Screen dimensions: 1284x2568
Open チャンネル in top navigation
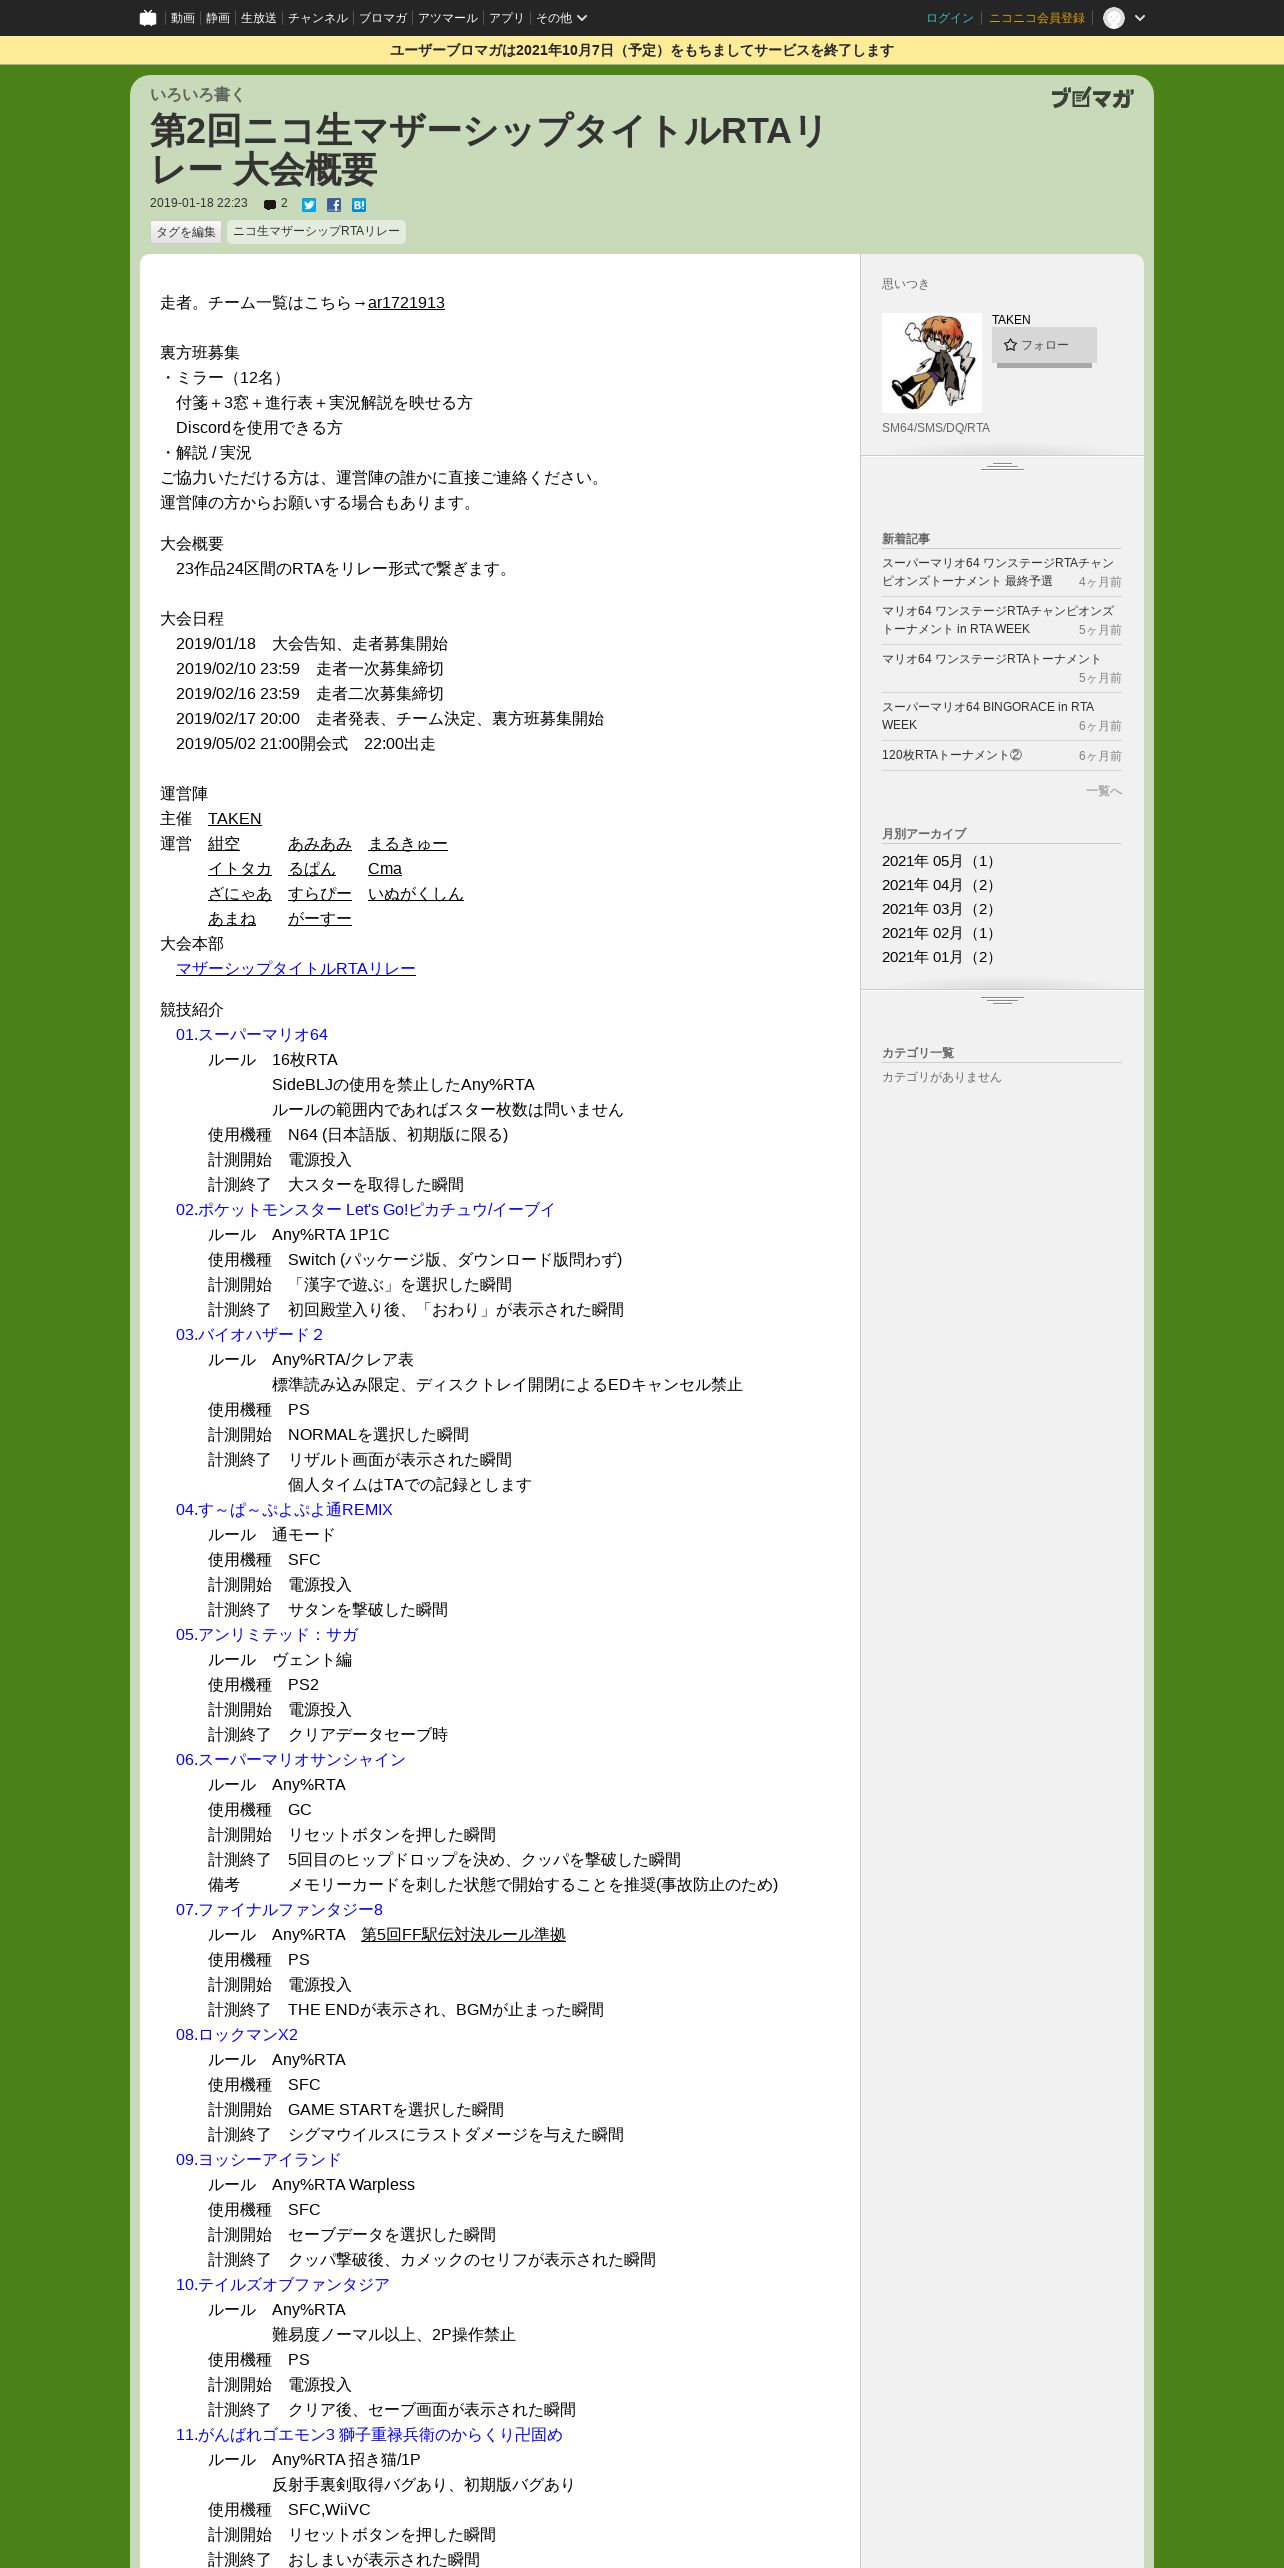coord(318,18)
